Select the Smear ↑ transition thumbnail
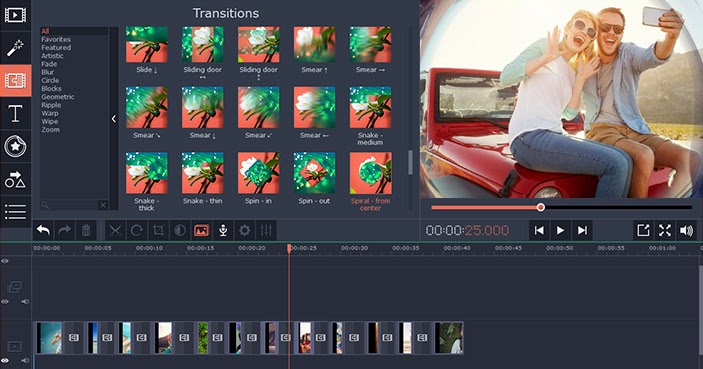The image size is (703, 369). pyautogui.click(x=314, y=44)
